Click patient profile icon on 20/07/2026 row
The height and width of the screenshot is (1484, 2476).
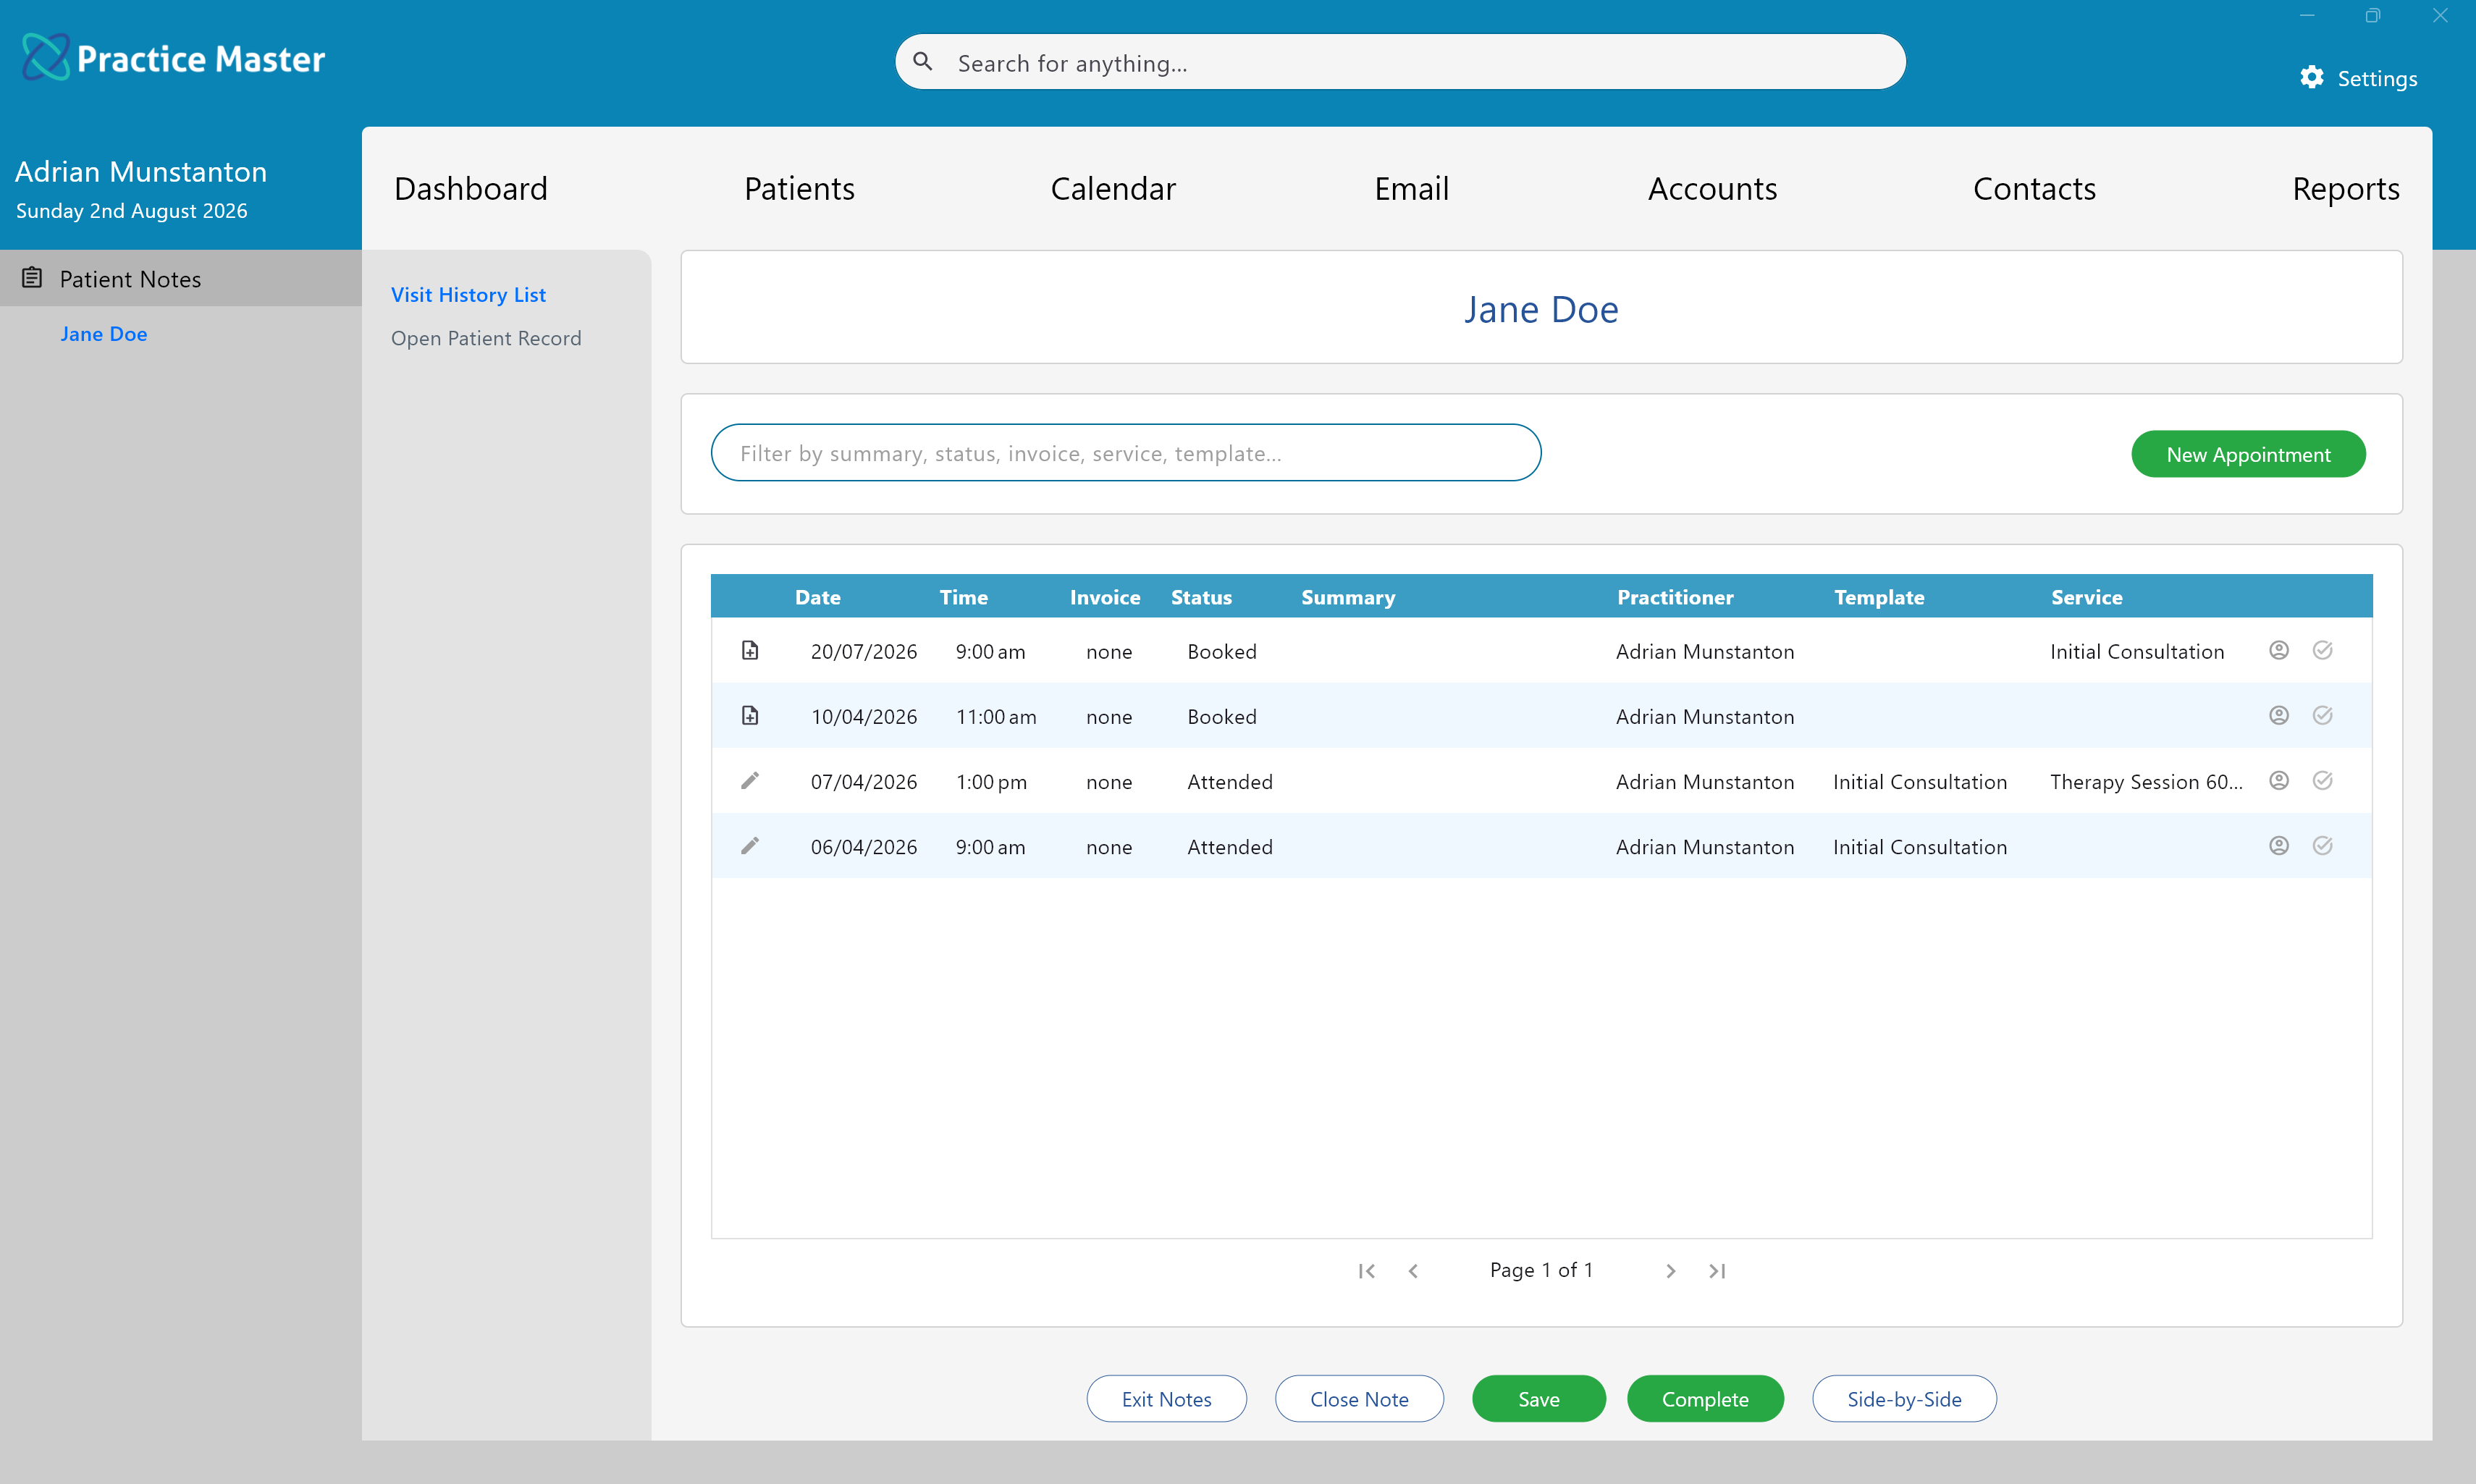coord(2279,650)
